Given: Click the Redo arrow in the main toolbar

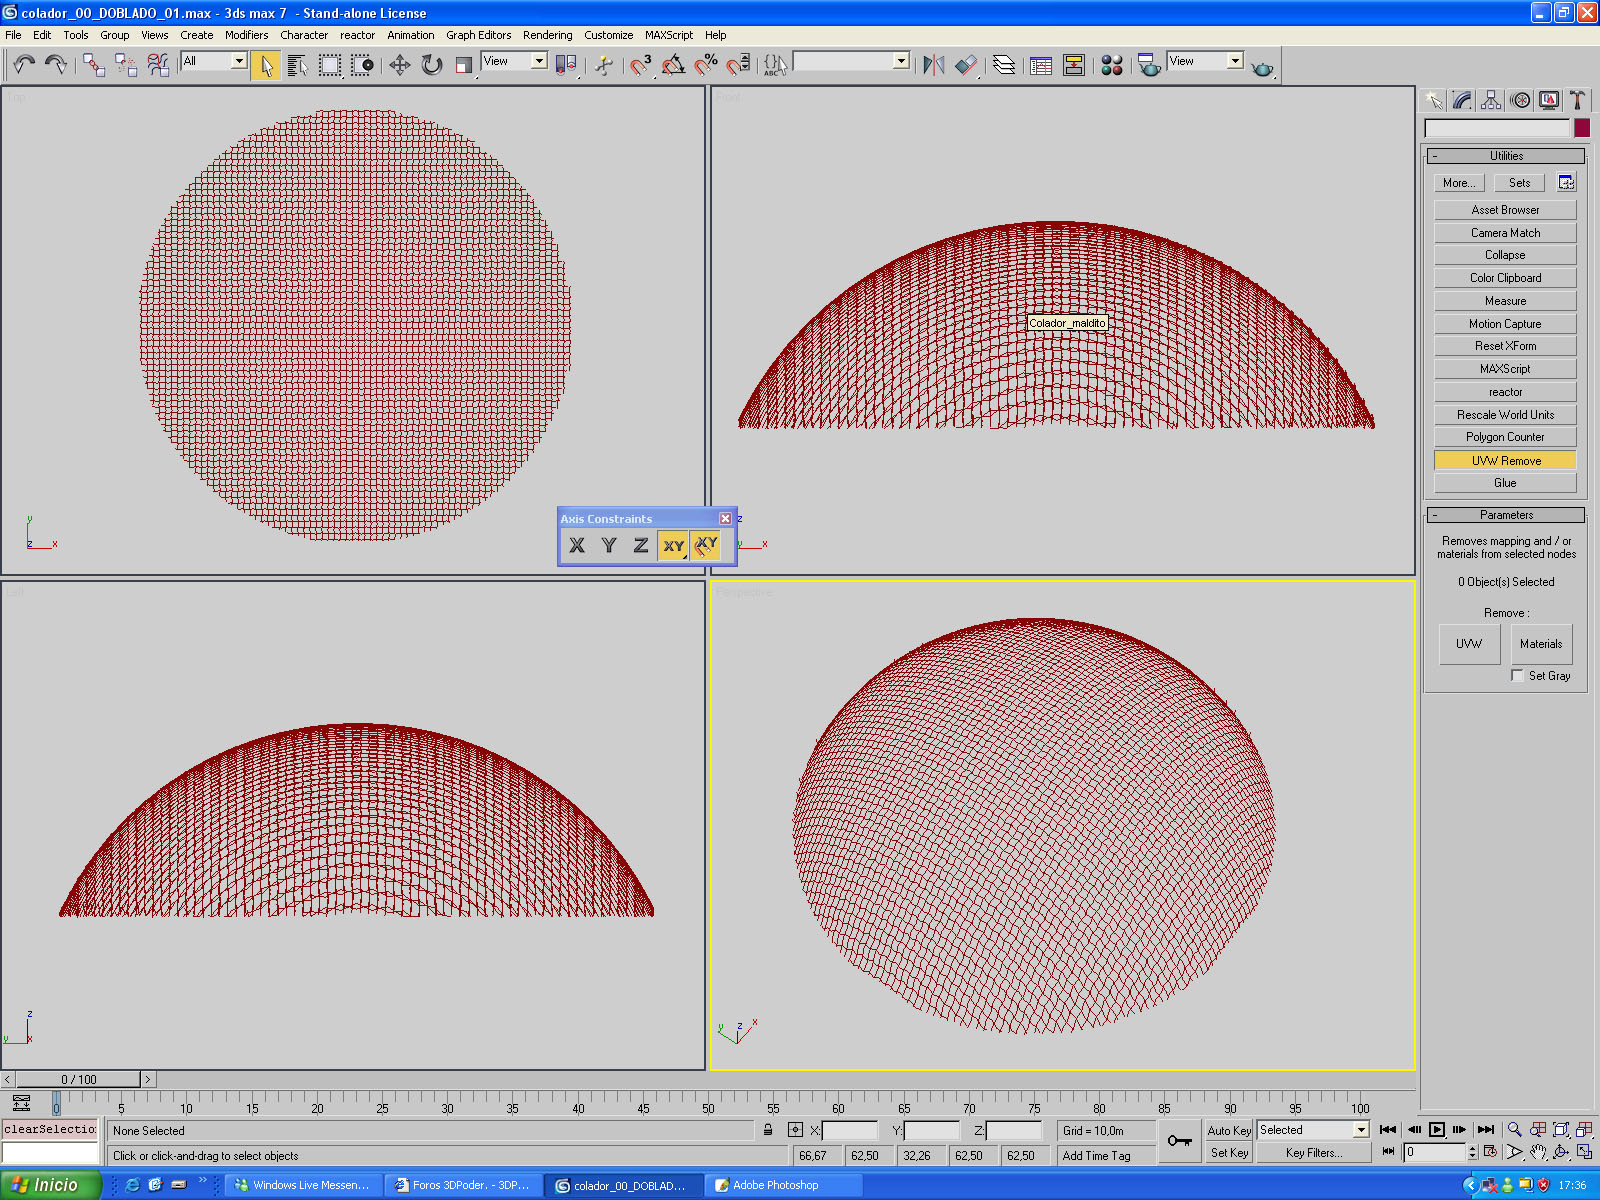Looking at the screenshot, I should pos(56,65).
